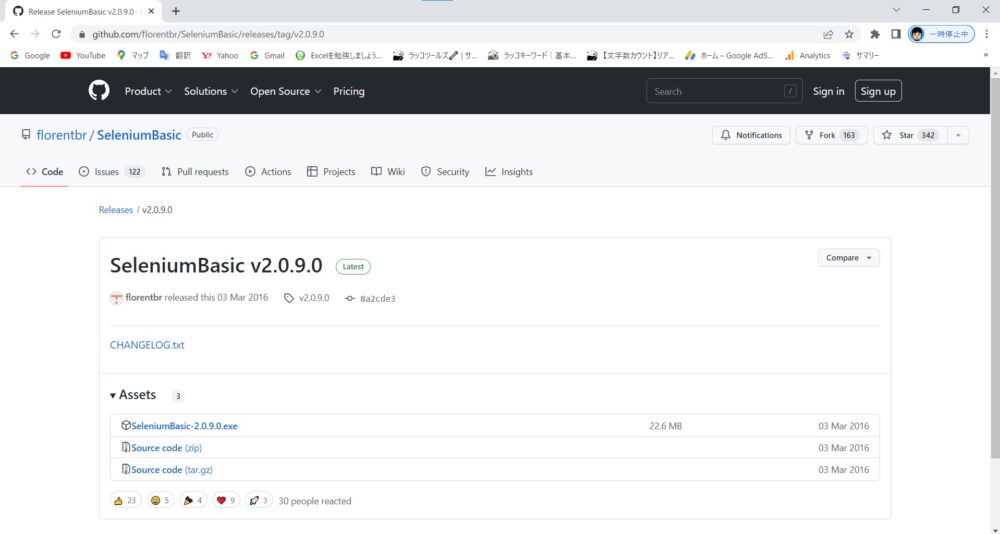Viewport: 1000px width, 534px height.
Task: Open commit 8a2cde3
Action: pyautogui.click(x=370, y=298)
